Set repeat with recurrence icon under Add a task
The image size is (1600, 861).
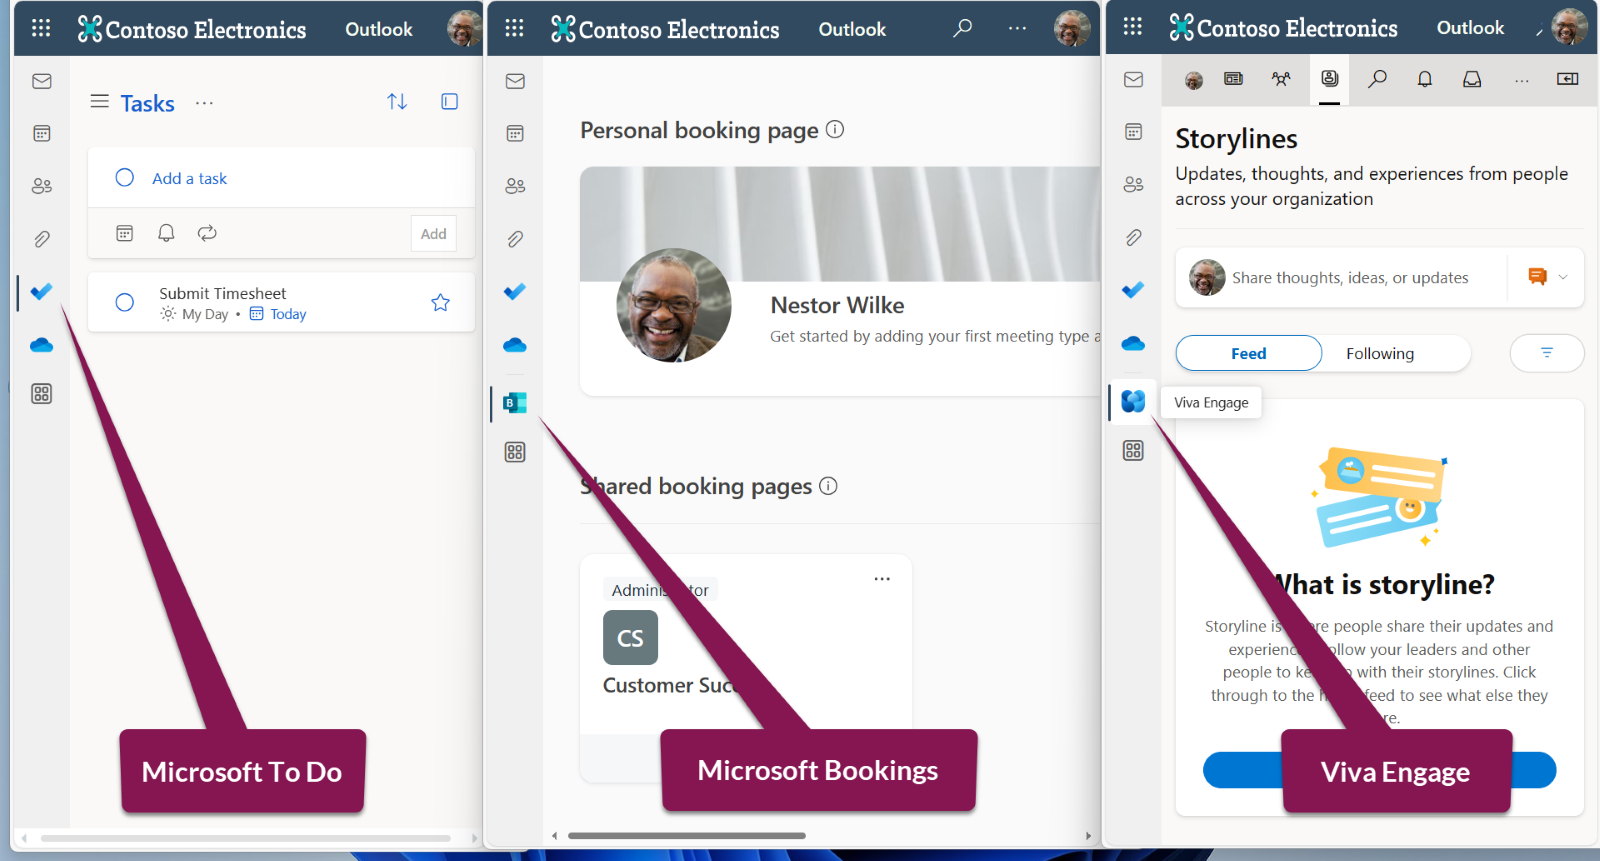pyautogui.click(x=207, y=233)
